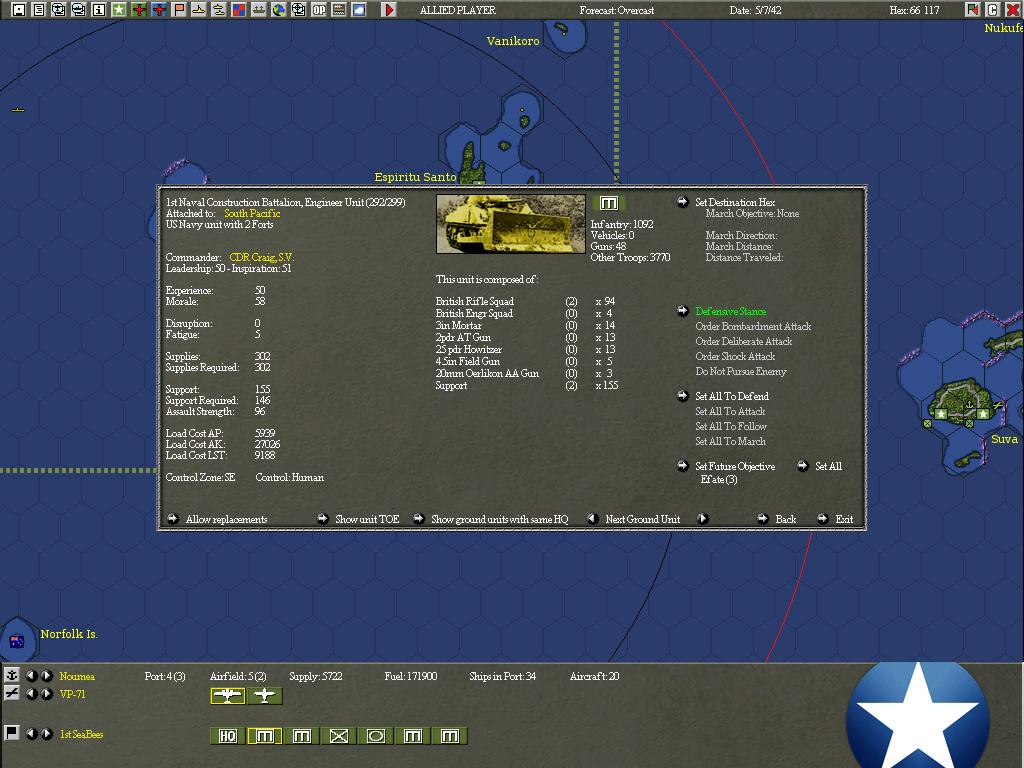Click the red and blue squares toolbar icon
Screen dimensions: 1024x768
(239, 10)
